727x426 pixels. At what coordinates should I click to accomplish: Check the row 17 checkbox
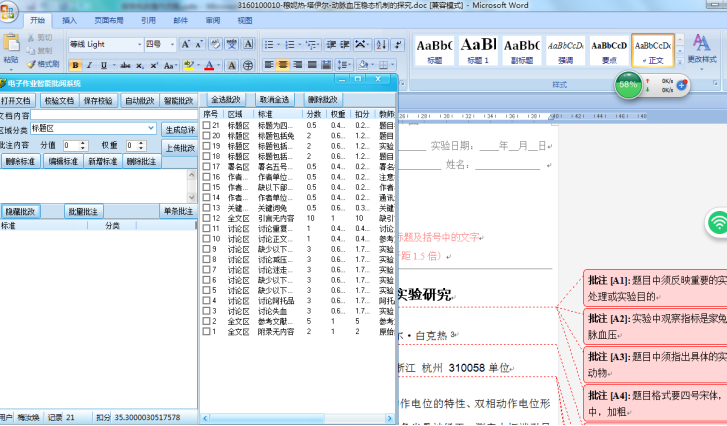pos(207,166)
